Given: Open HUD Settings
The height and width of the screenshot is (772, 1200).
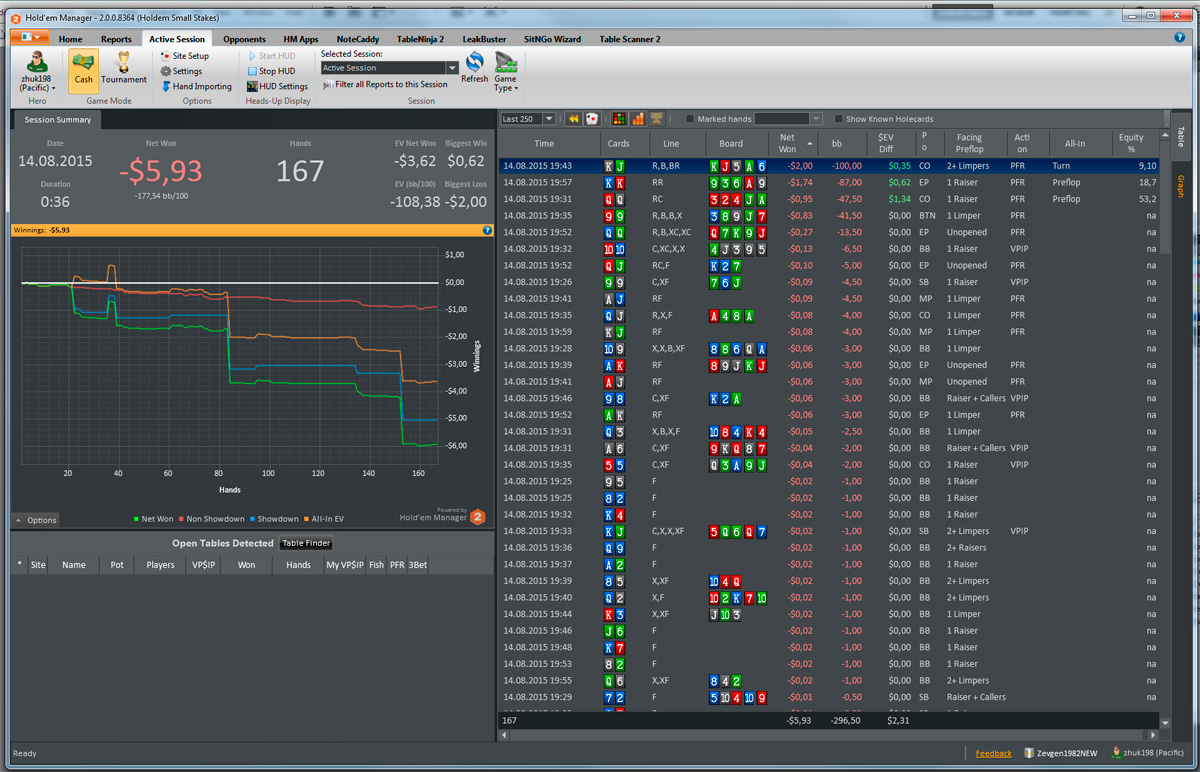Looking at the screenshot, I should tap(277, 86).
